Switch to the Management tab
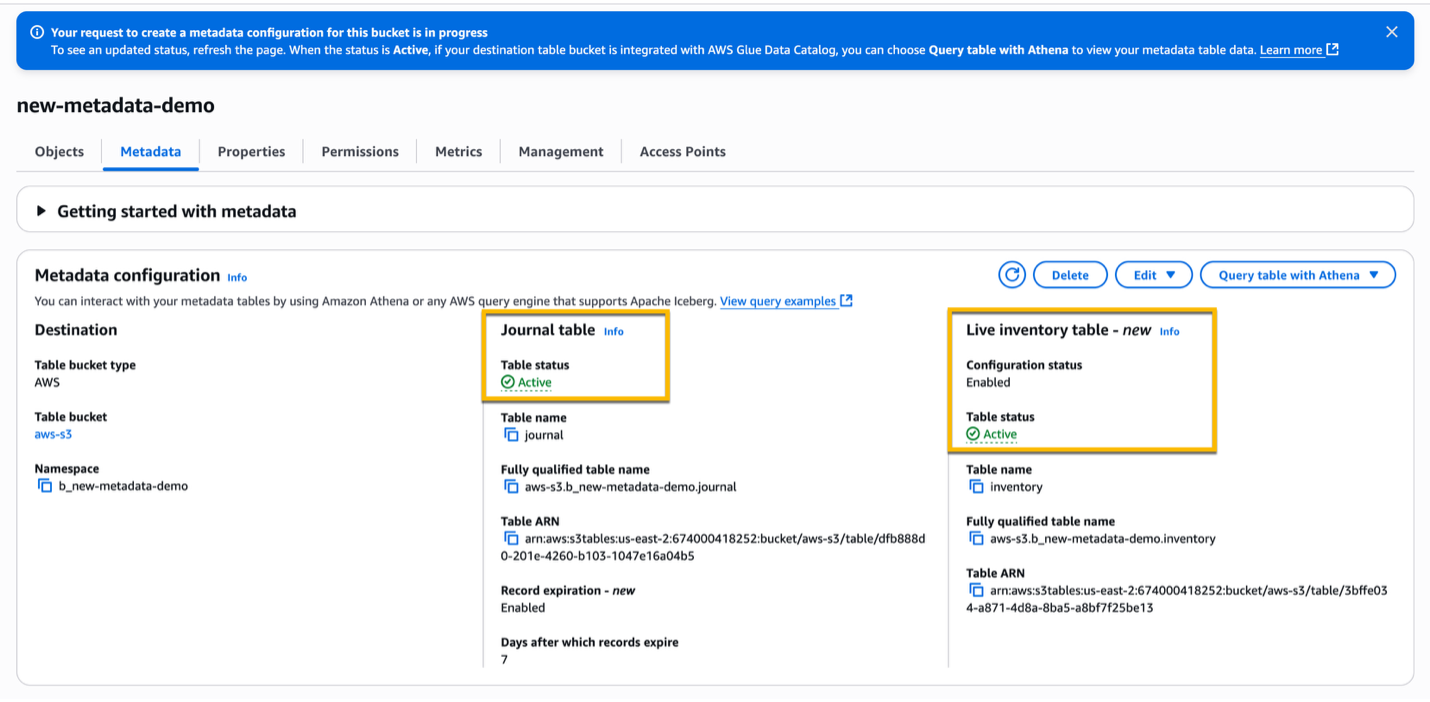1430x702 pixels. coord(561,152)
